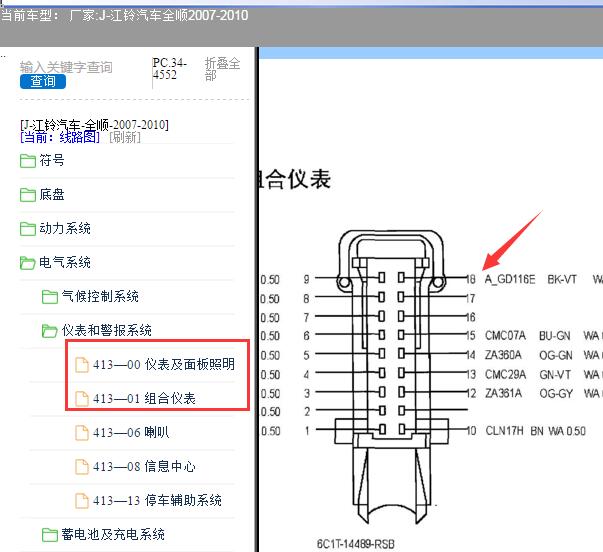
Task: Collapse the 仪表和警报系统 subfolder
Action: tap(107, 330)
